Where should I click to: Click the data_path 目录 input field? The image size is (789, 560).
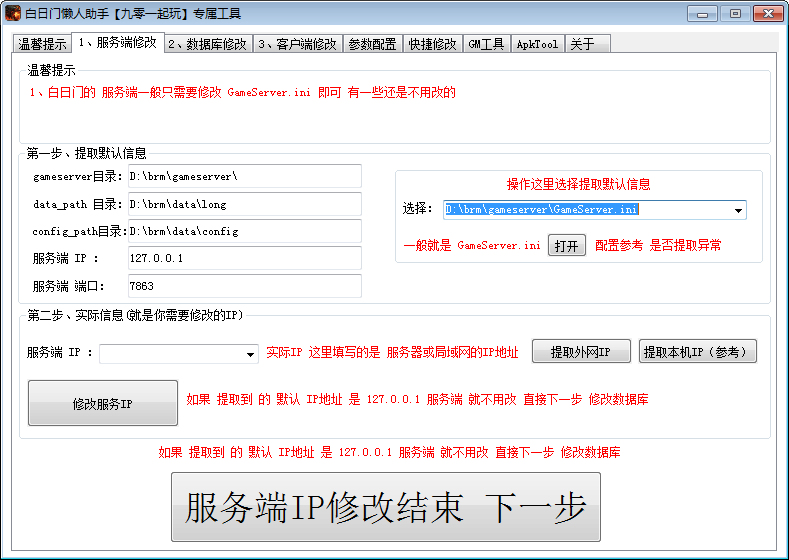[243, 204]
